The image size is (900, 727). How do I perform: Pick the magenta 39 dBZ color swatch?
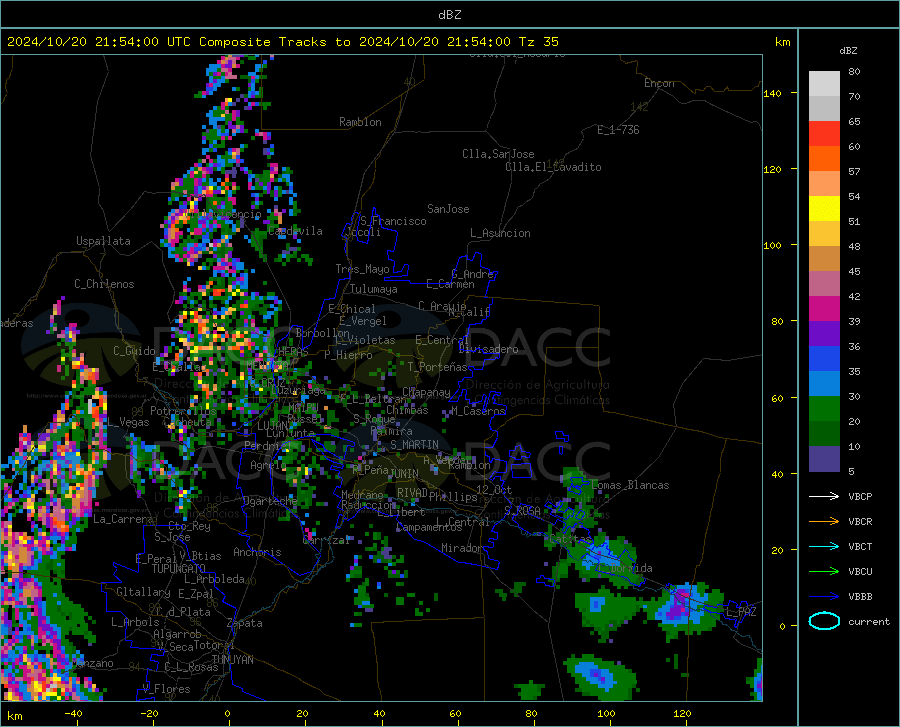coord(824,308)
